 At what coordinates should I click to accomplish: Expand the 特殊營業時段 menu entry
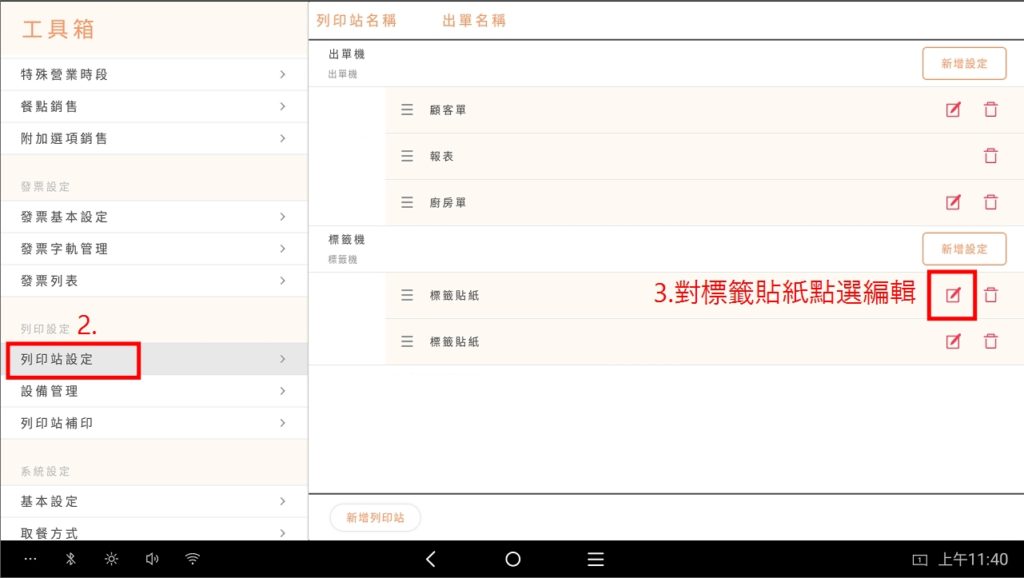pyautogui.click(x=153, y=75)
